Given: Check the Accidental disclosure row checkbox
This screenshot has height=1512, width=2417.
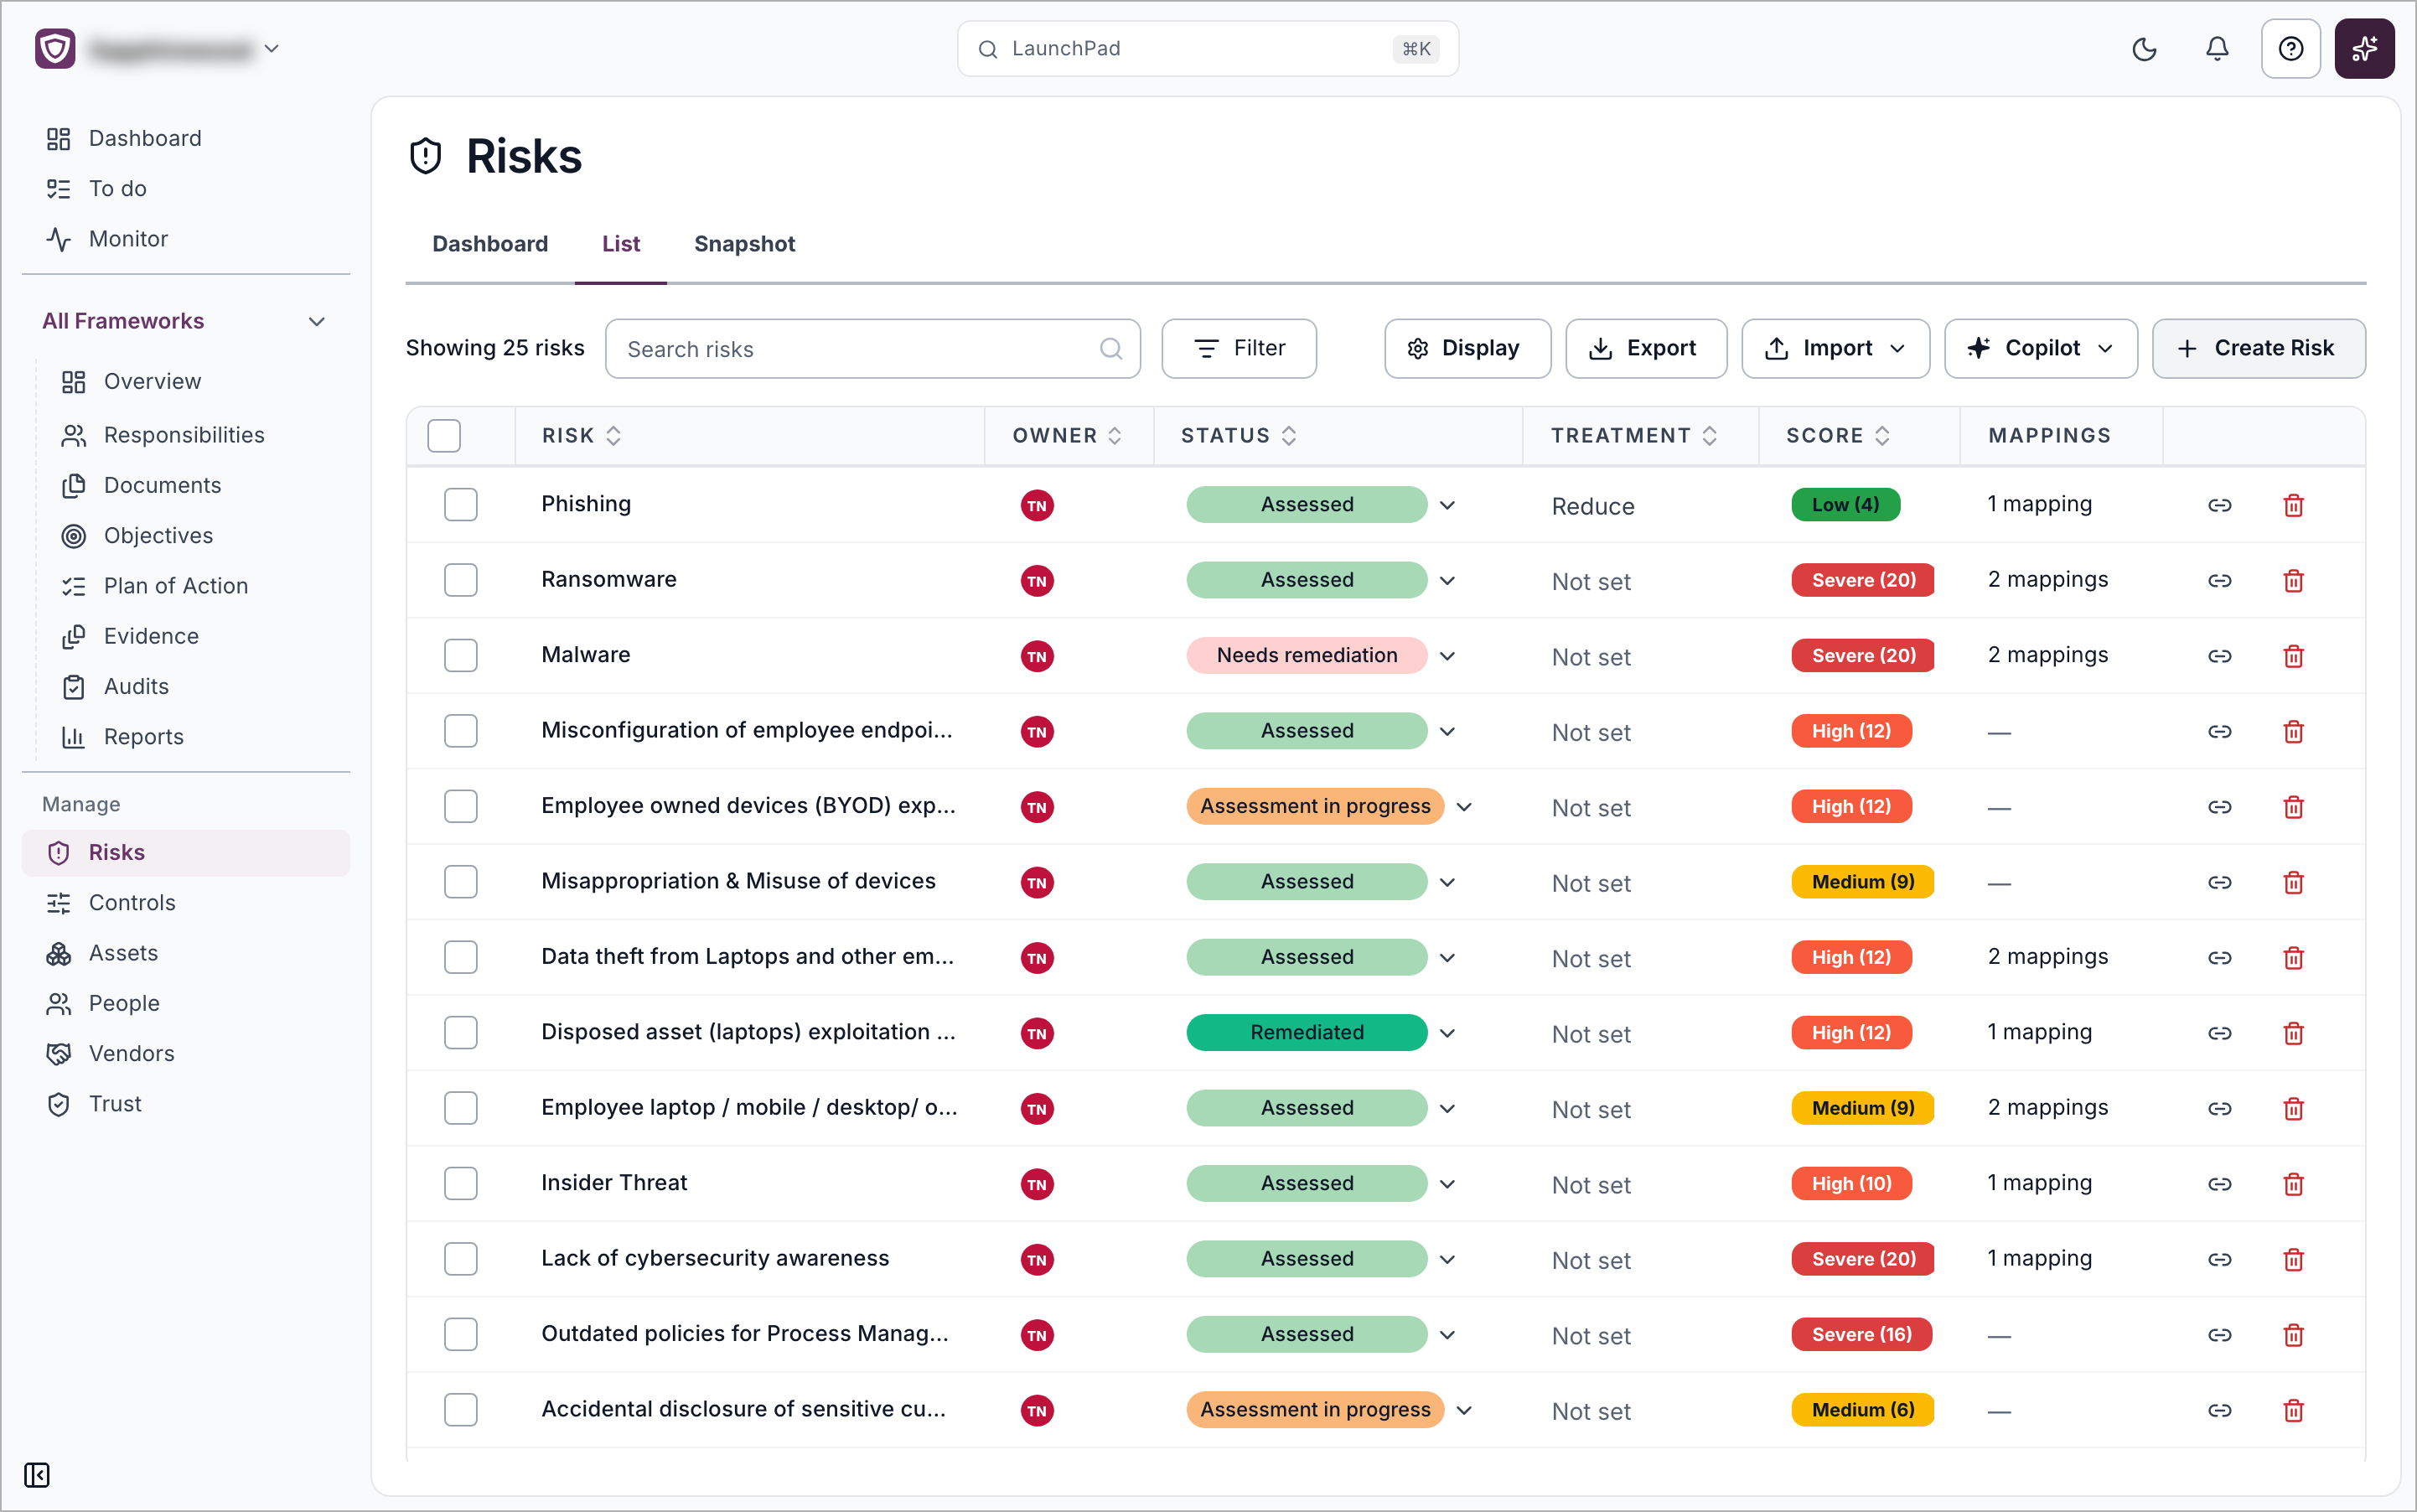Looking at the screenshot, I should click(x=461, y=1410).
